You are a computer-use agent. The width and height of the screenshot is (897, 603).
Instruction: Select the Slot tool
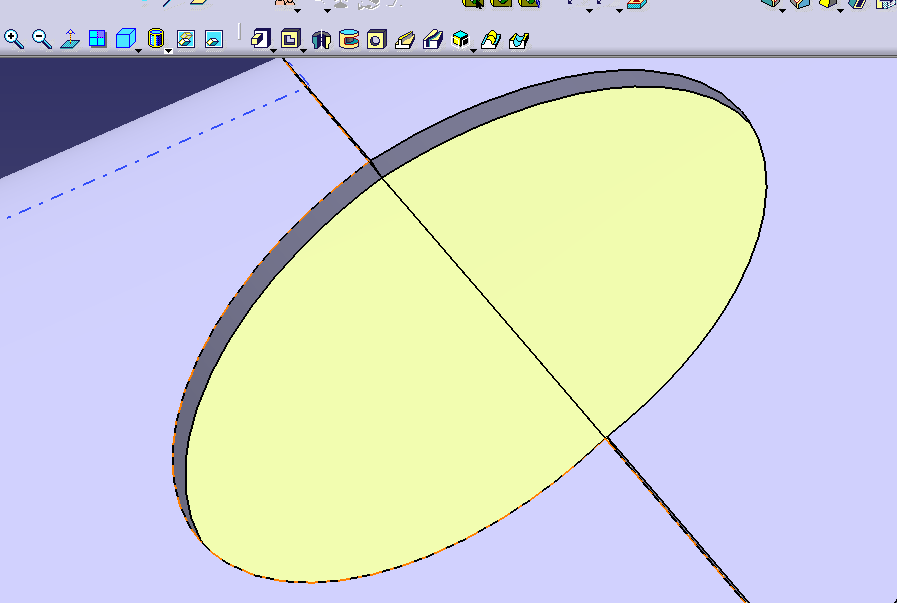(433, 40)
